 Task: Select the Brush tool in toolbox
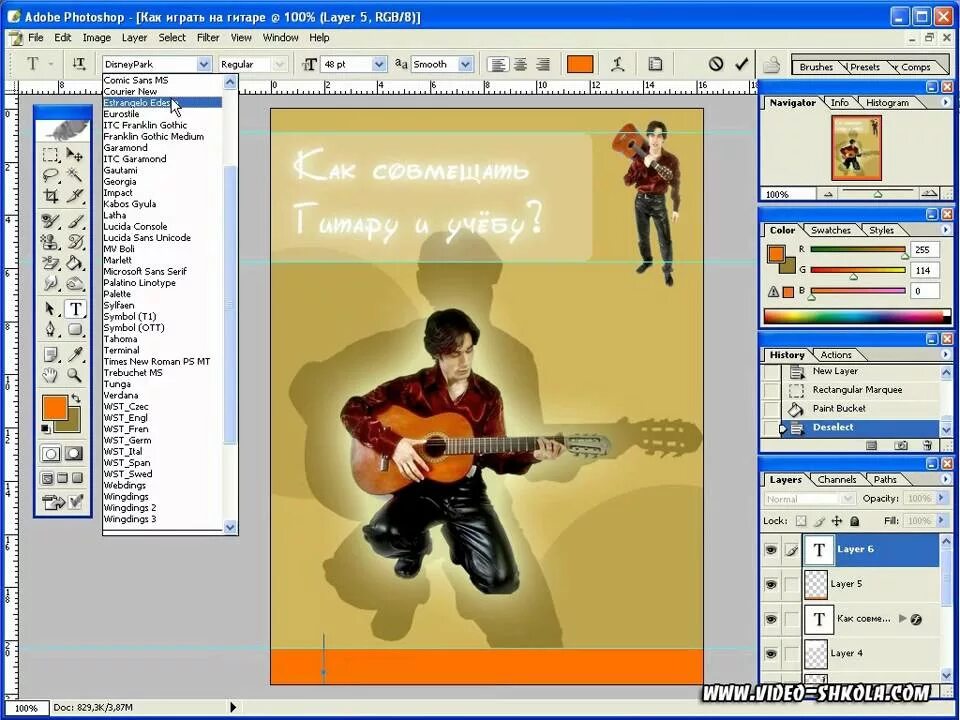75,220
